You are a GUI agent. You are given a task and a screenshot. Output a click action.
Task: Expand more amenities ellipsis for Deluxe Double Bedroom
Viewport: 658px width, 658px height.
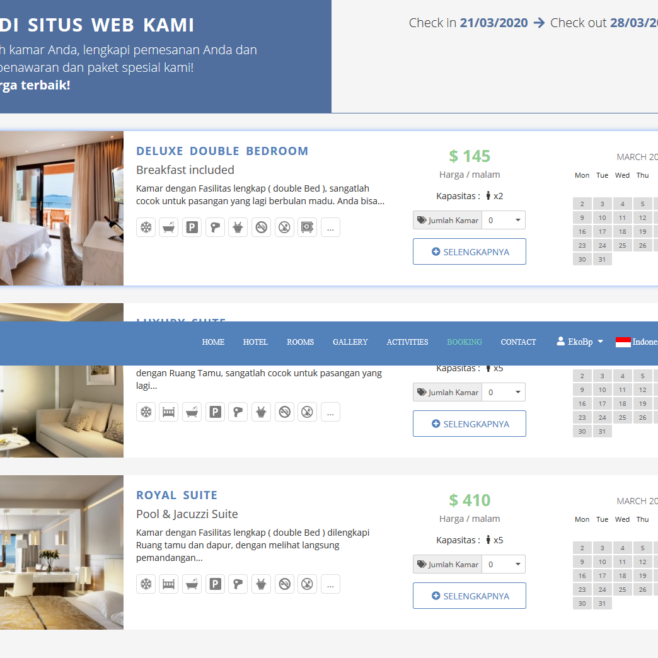(x=330, y=227)
